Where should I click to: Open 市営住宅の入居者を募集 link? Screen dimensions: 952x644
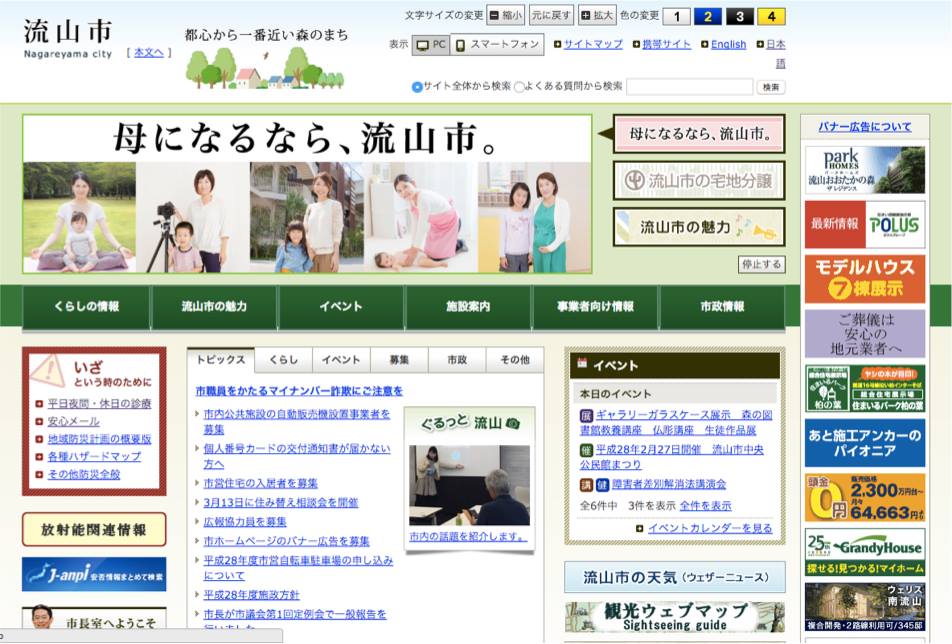(260, 484)
